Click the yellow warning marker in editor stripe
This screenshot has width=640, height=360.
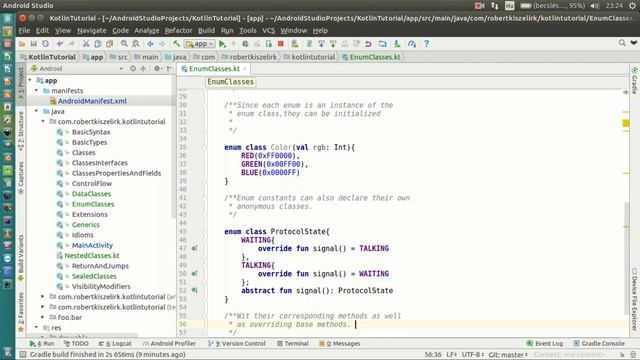tap(626, 123)
